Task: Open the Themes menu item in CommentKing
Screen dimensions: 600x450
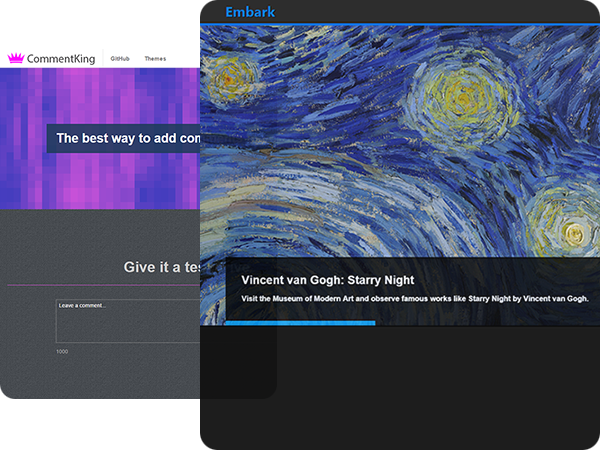Action: pos(155,59)
